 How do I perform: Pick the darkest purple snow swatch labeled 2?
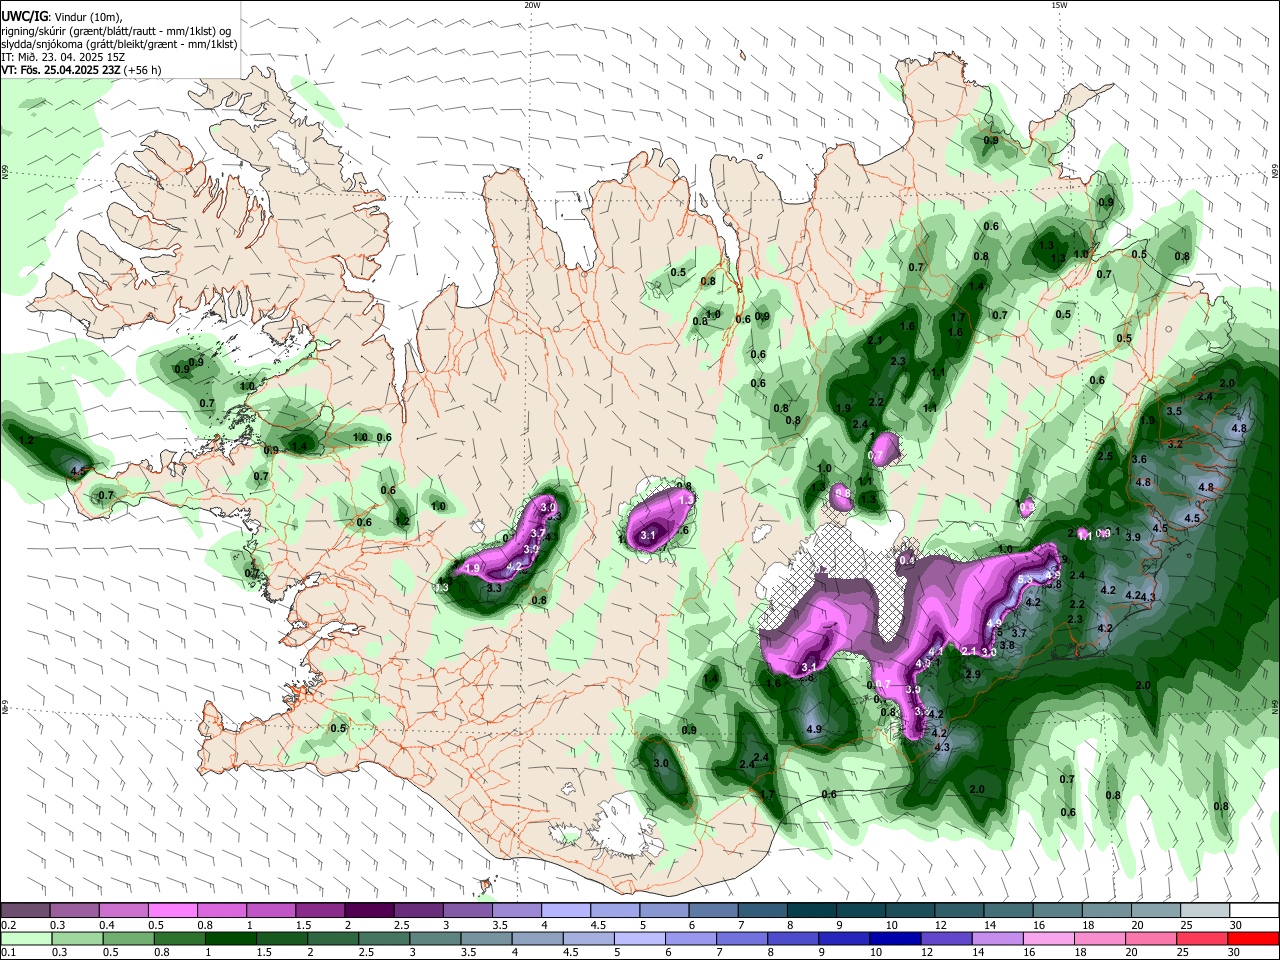pos(368,910)
